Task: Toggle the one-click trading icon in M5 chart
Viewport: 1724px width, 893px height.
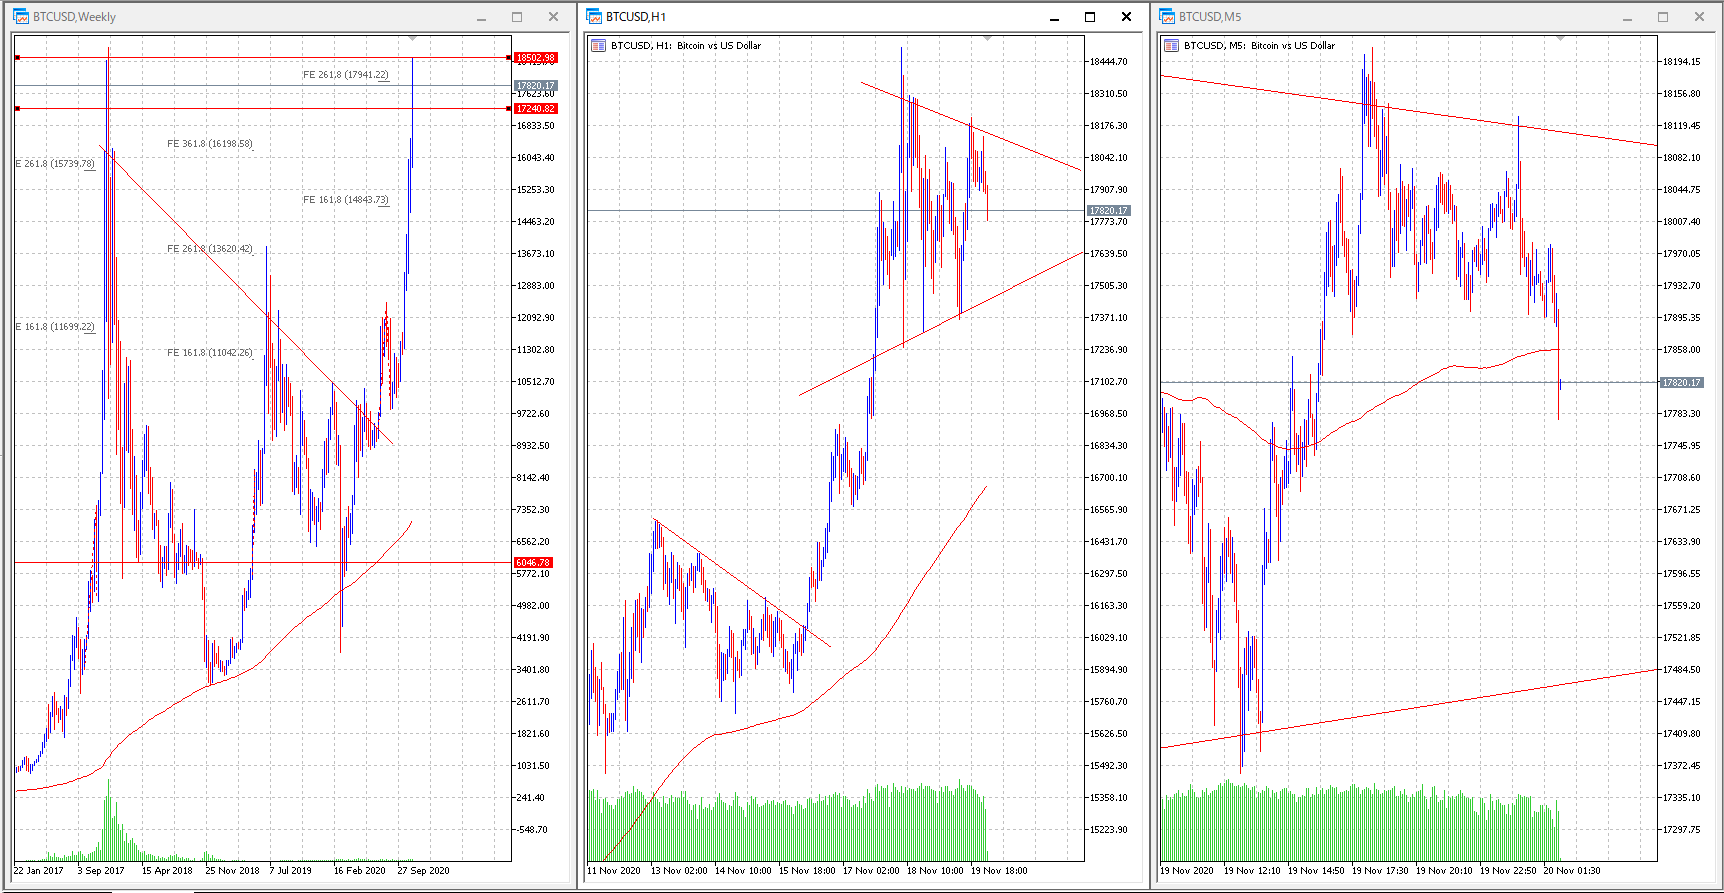Action: pos(1171,46)
